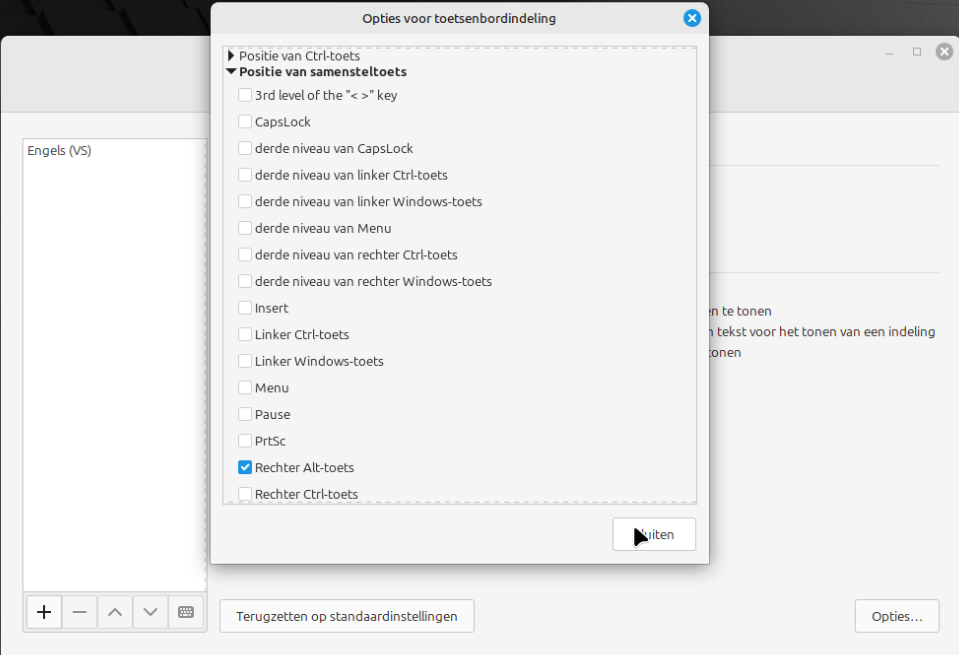
Task: Move layout up with the up arrow icon
Action: (115, 612)
